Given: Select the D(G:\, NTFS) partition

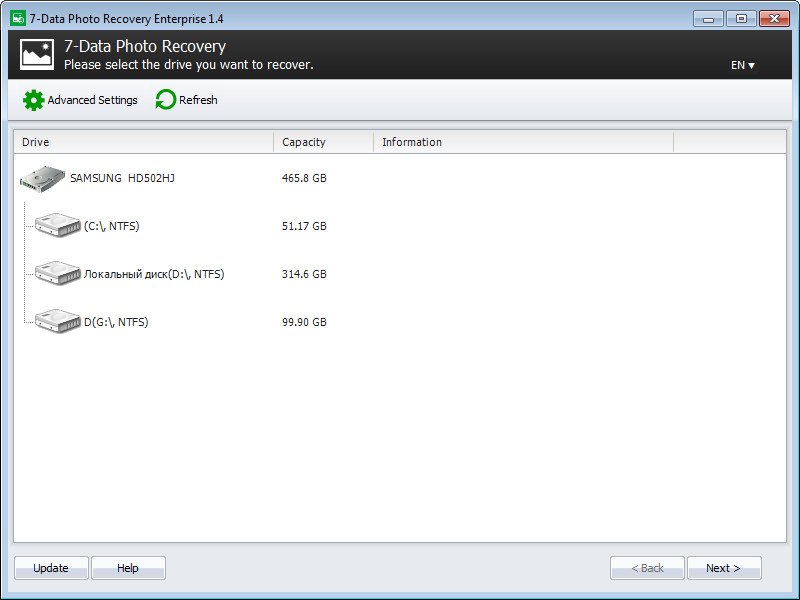Looking at the screenshot, I should 116,322.
